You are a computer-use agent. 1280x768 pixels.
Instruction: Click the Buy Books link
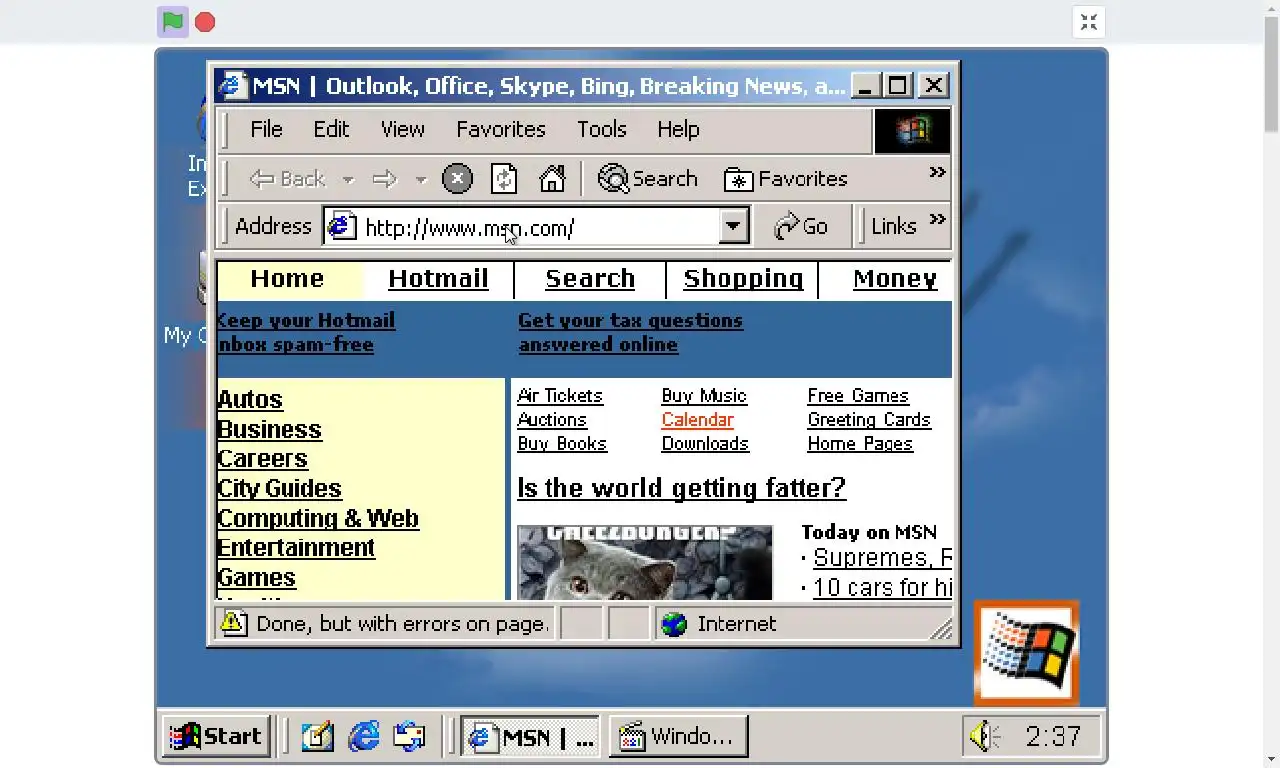pos(562,444)
